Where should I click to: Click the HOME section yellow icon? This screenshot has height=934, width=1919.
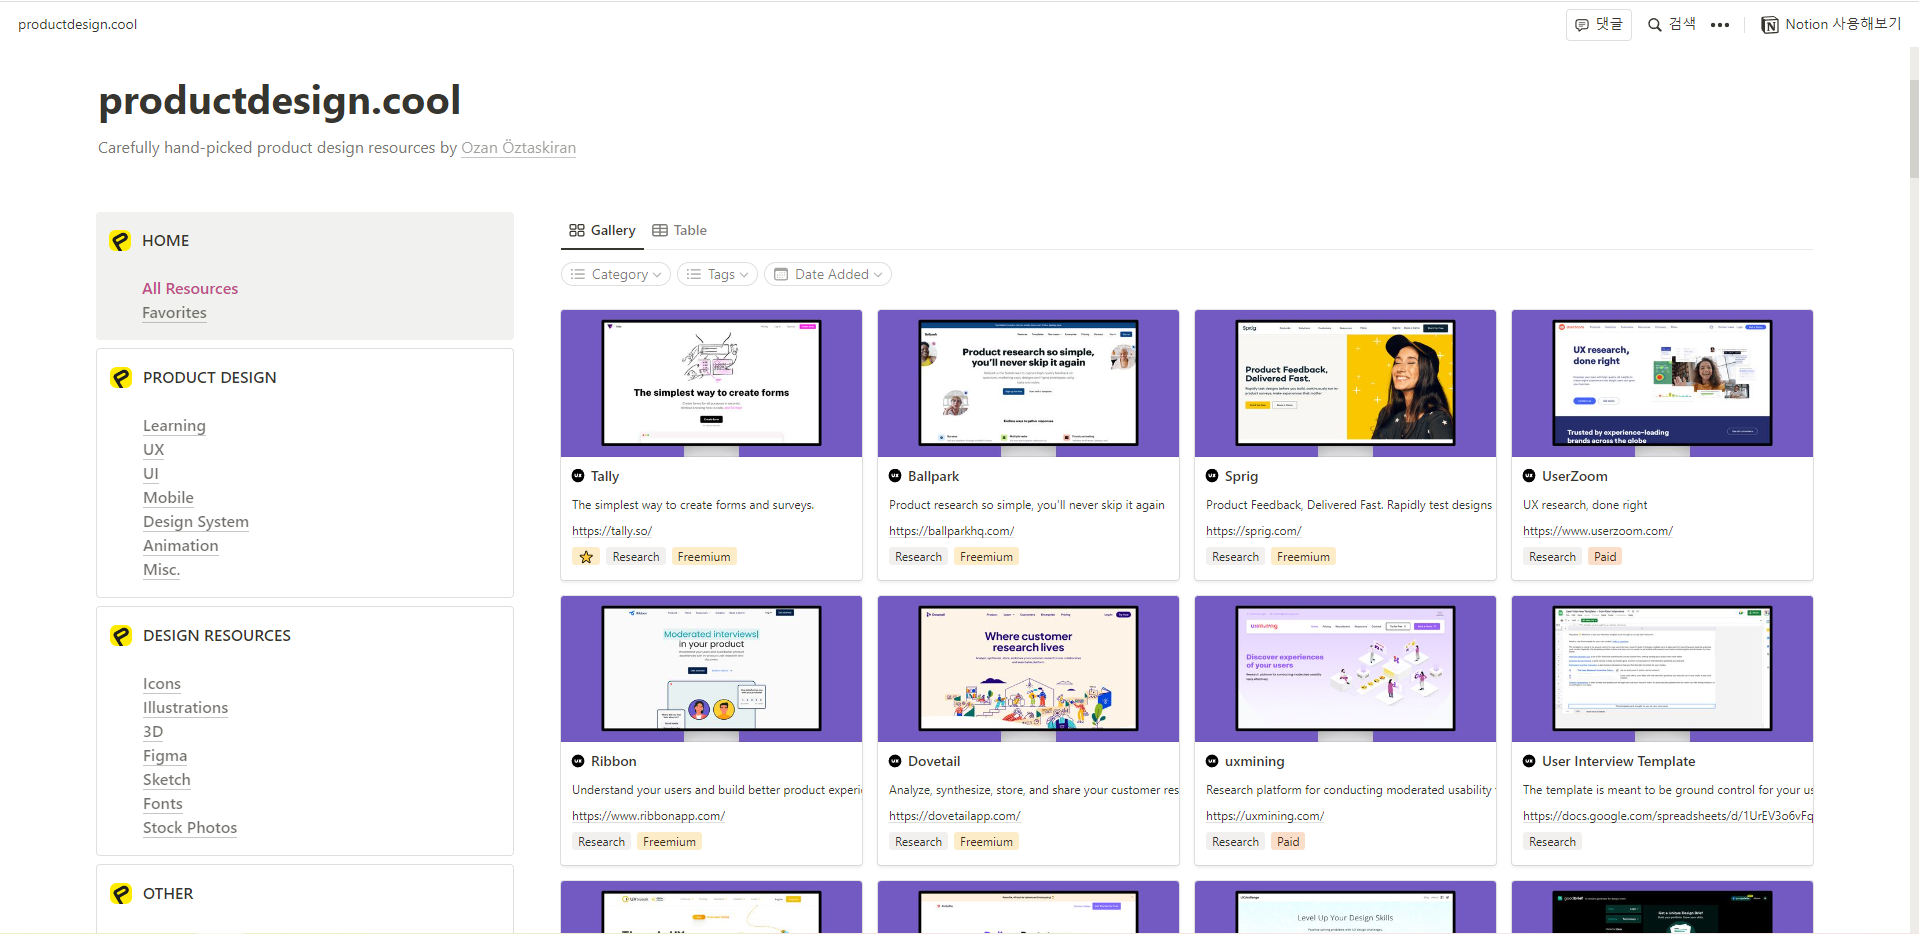pos(120,241)
